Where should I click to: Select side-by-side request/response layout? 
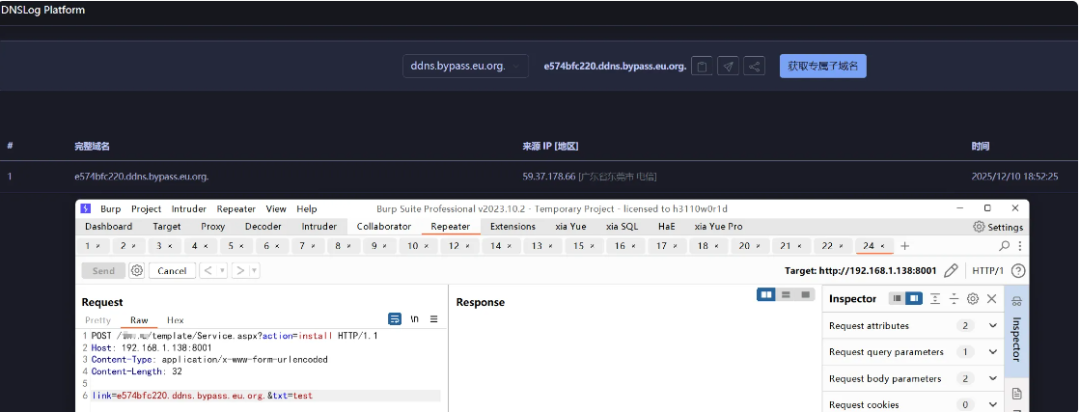point(766,295)
